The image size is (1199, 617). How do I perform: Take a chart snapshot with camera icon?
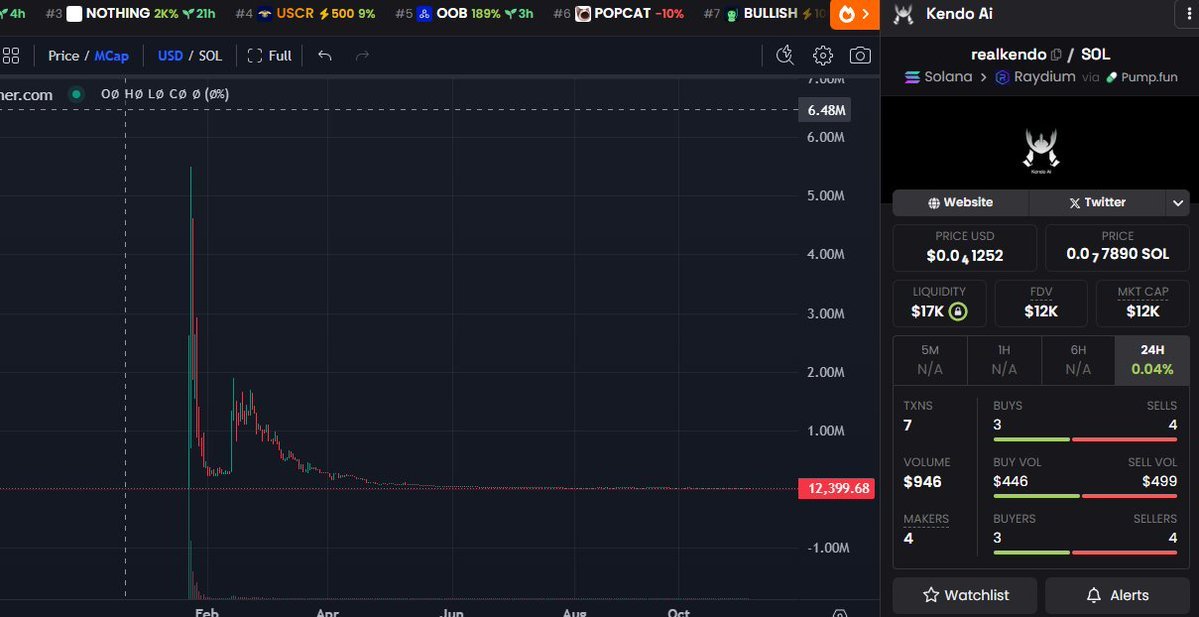(860, 55)
